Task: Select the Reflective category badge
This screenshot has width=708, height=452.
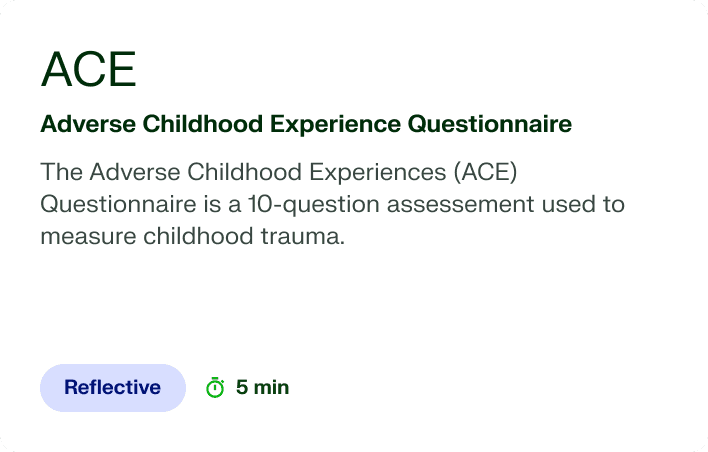Action: click(113, 388)
